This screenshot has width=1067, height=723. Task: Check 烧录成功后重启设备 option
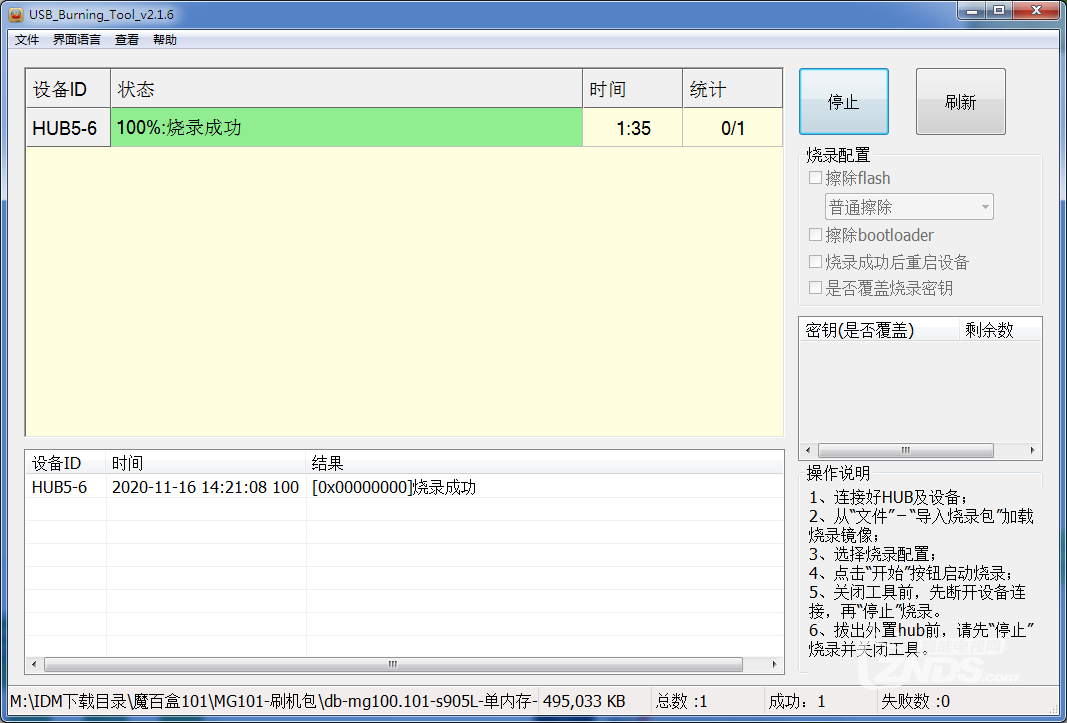(x=816, y=262)
